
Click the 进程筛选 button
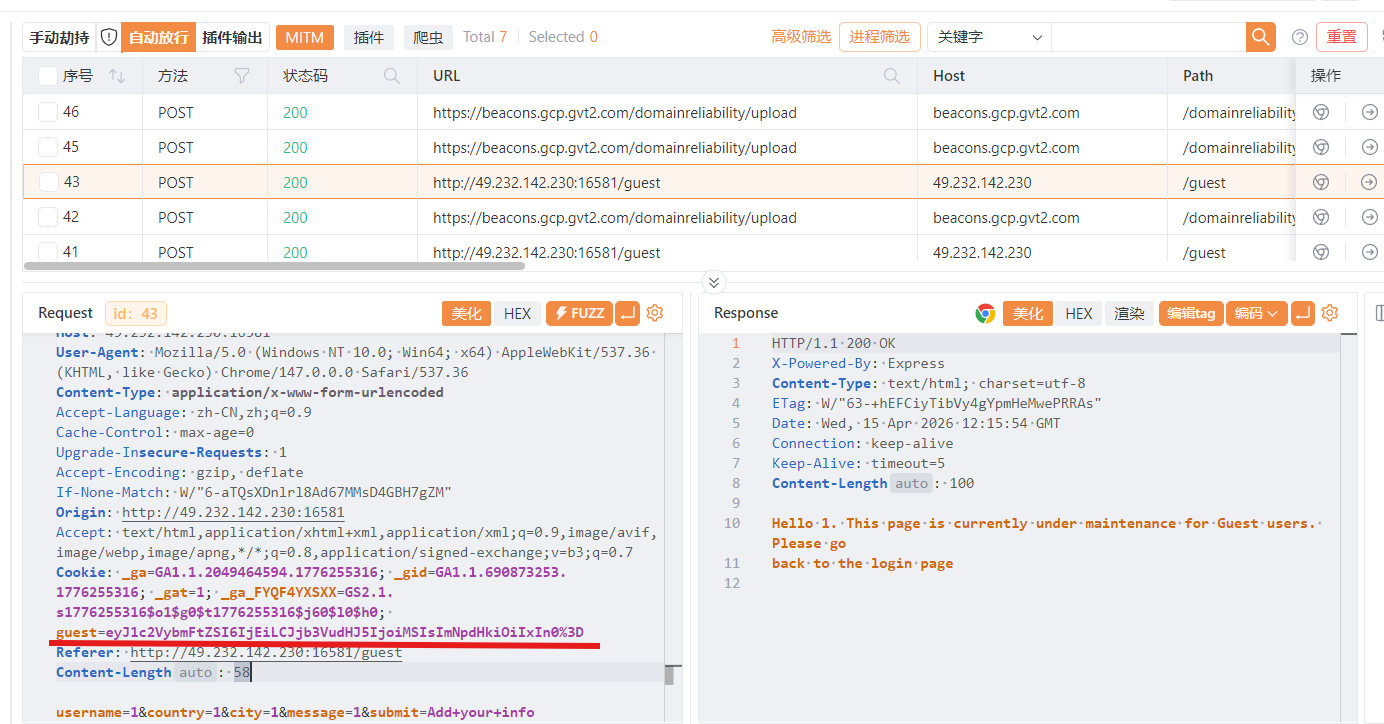880,37
